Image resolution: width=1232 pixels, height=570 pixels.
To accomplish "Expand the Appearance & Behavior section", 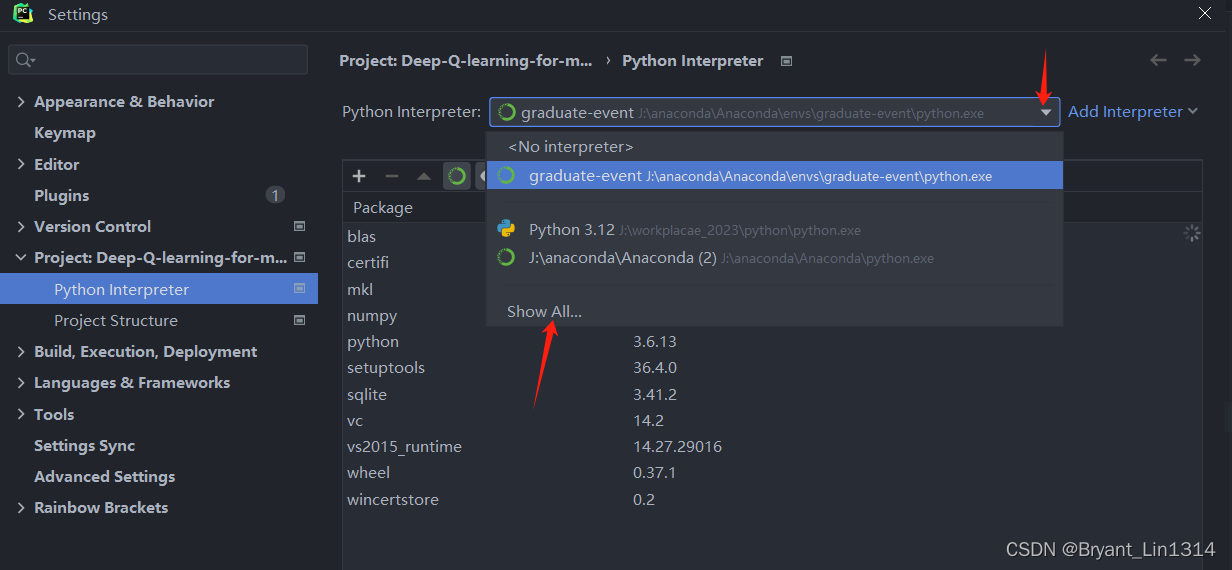I will click(x=22, y=102).
